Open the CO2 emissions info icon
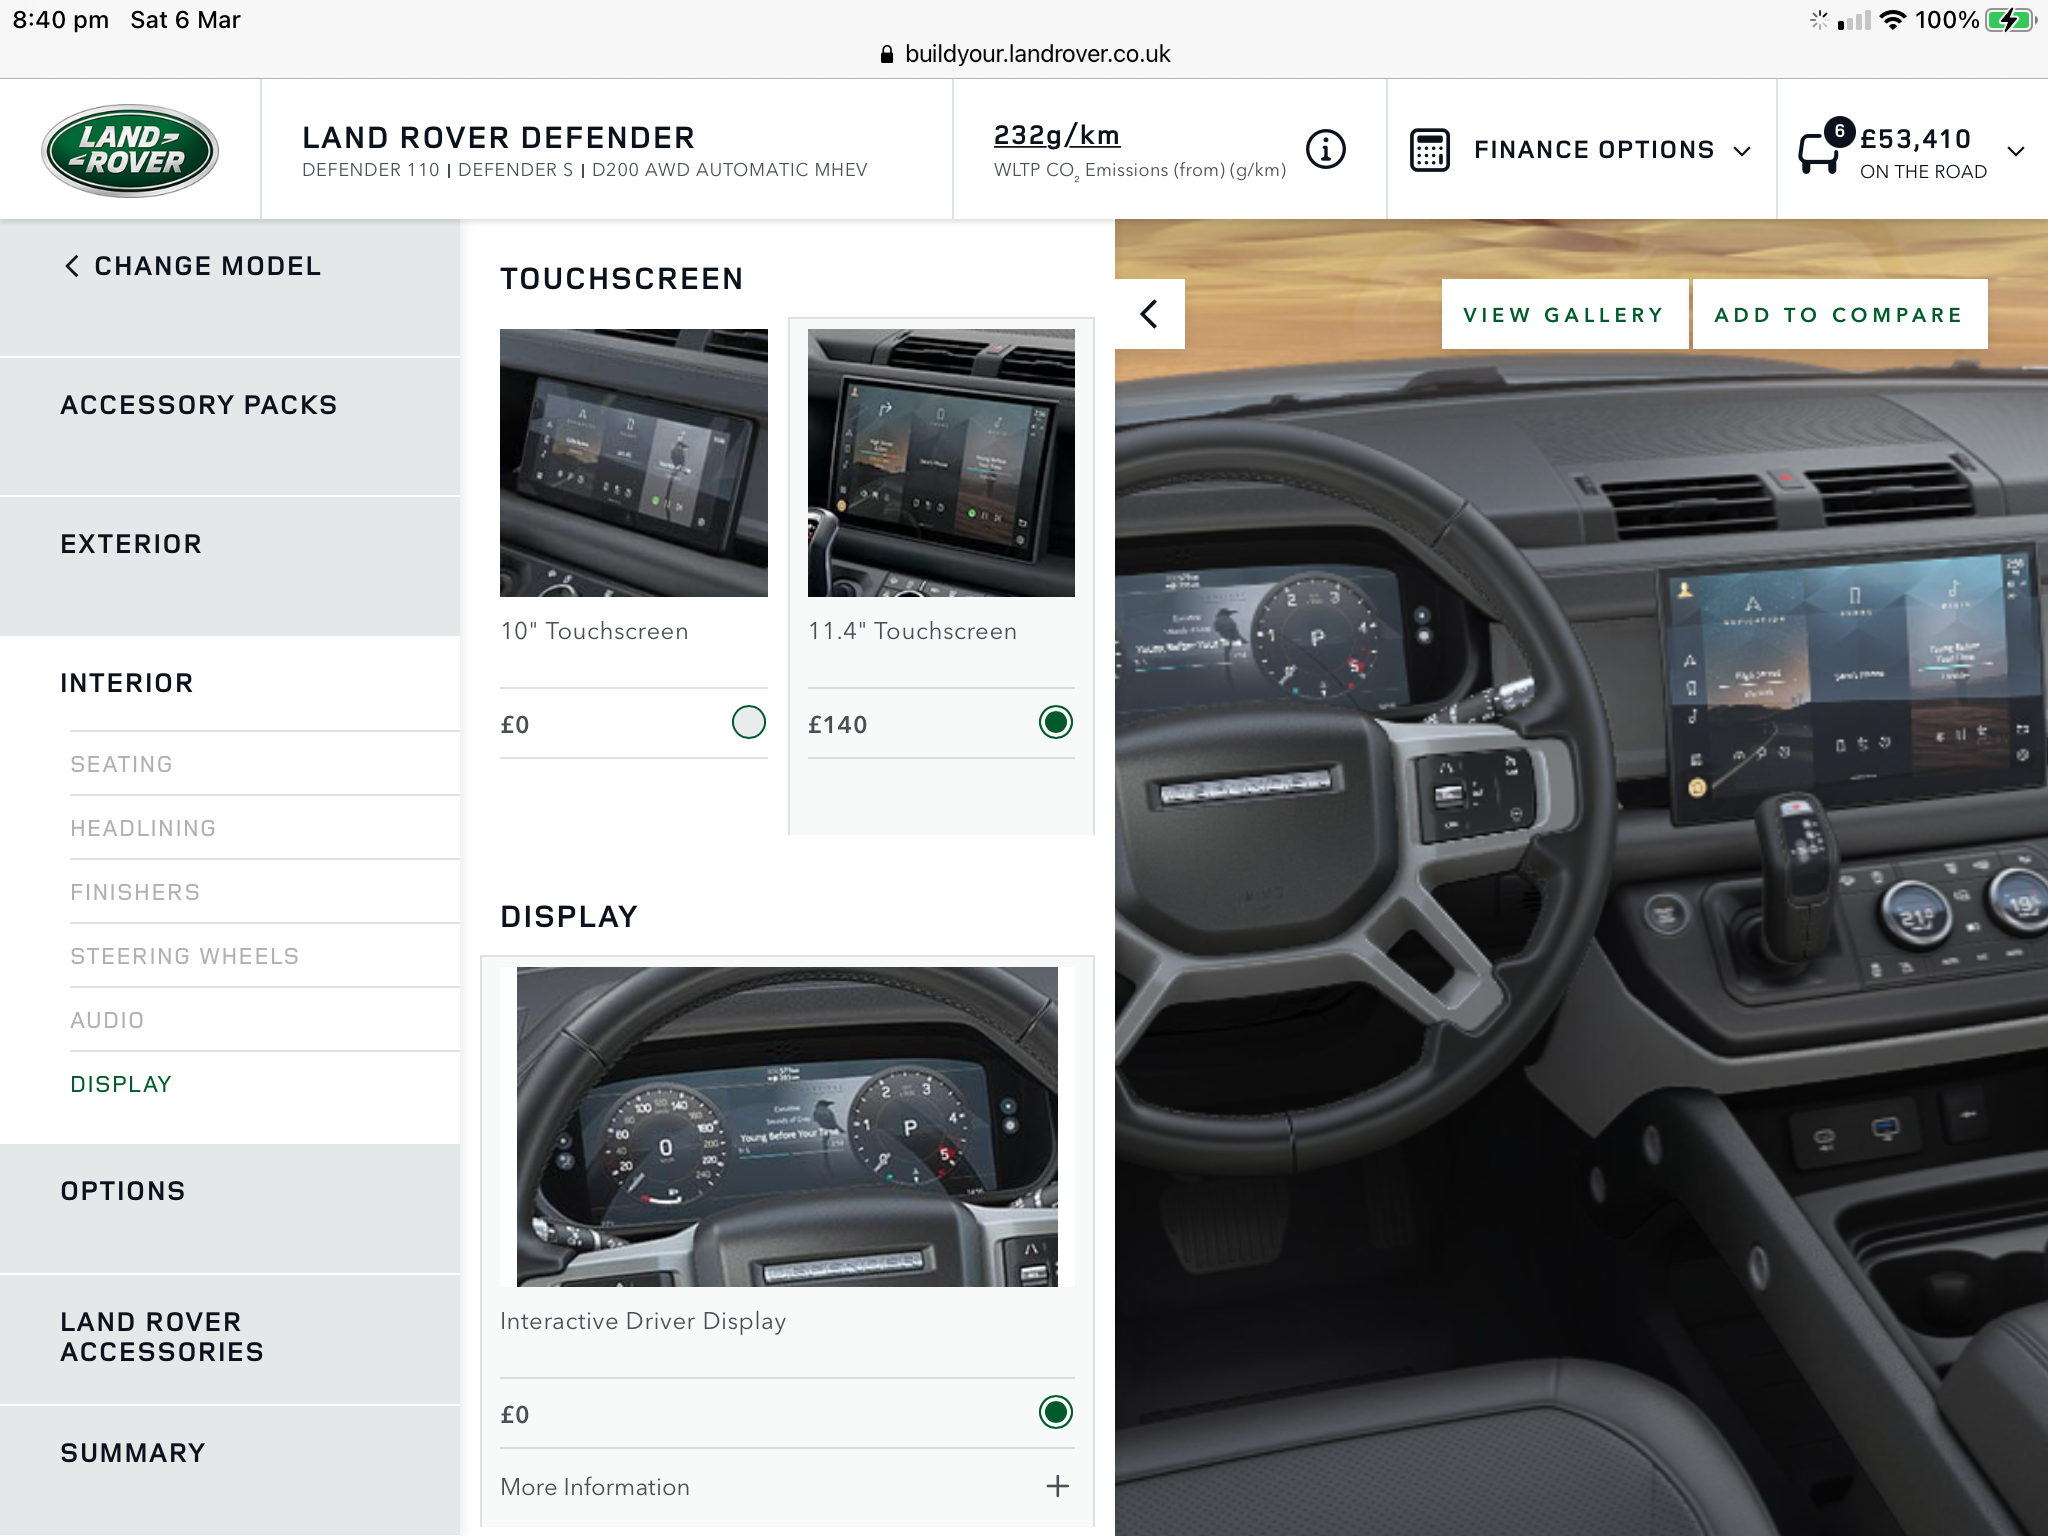The width and height of the screenshot is (2048, 1536). point(1326,149)
